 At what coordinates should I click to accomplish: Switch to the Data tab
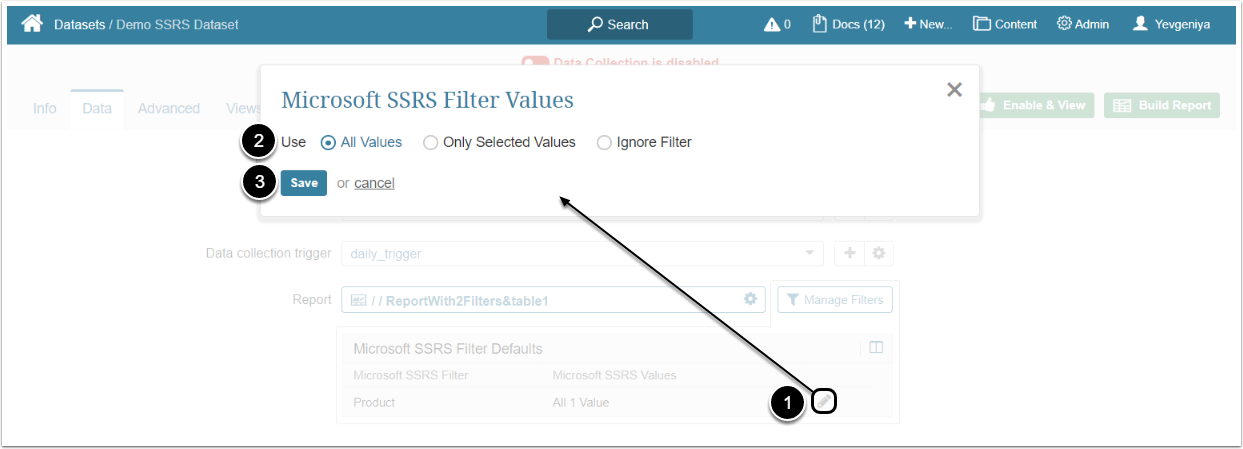click(x=97, y=108)
